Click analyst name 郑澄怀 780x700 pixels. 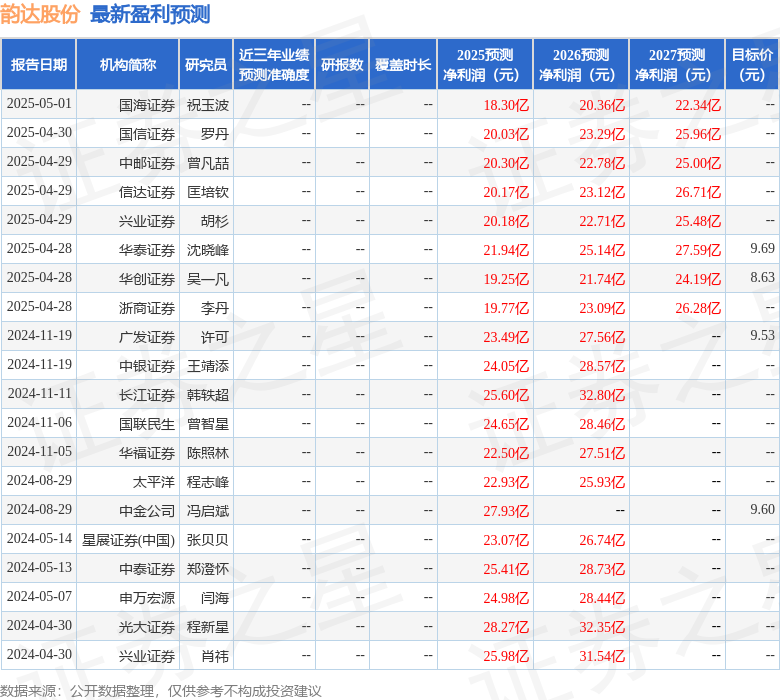click(208, 569)
